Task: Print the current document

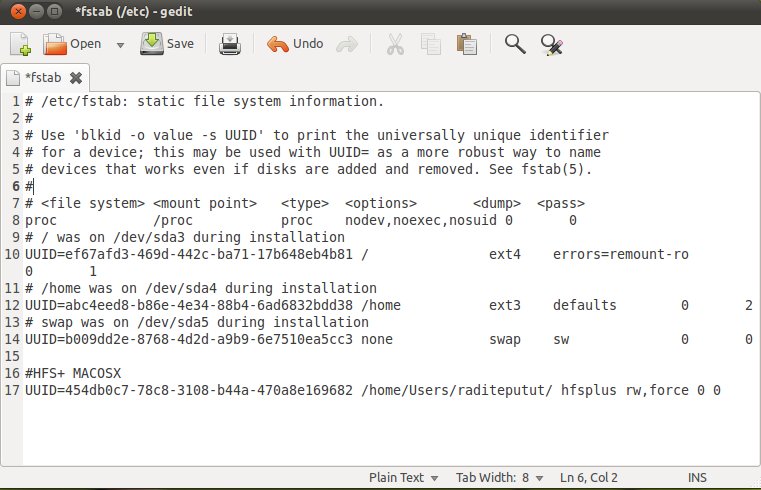Action: pyautogui.click(x=230, y=44)
